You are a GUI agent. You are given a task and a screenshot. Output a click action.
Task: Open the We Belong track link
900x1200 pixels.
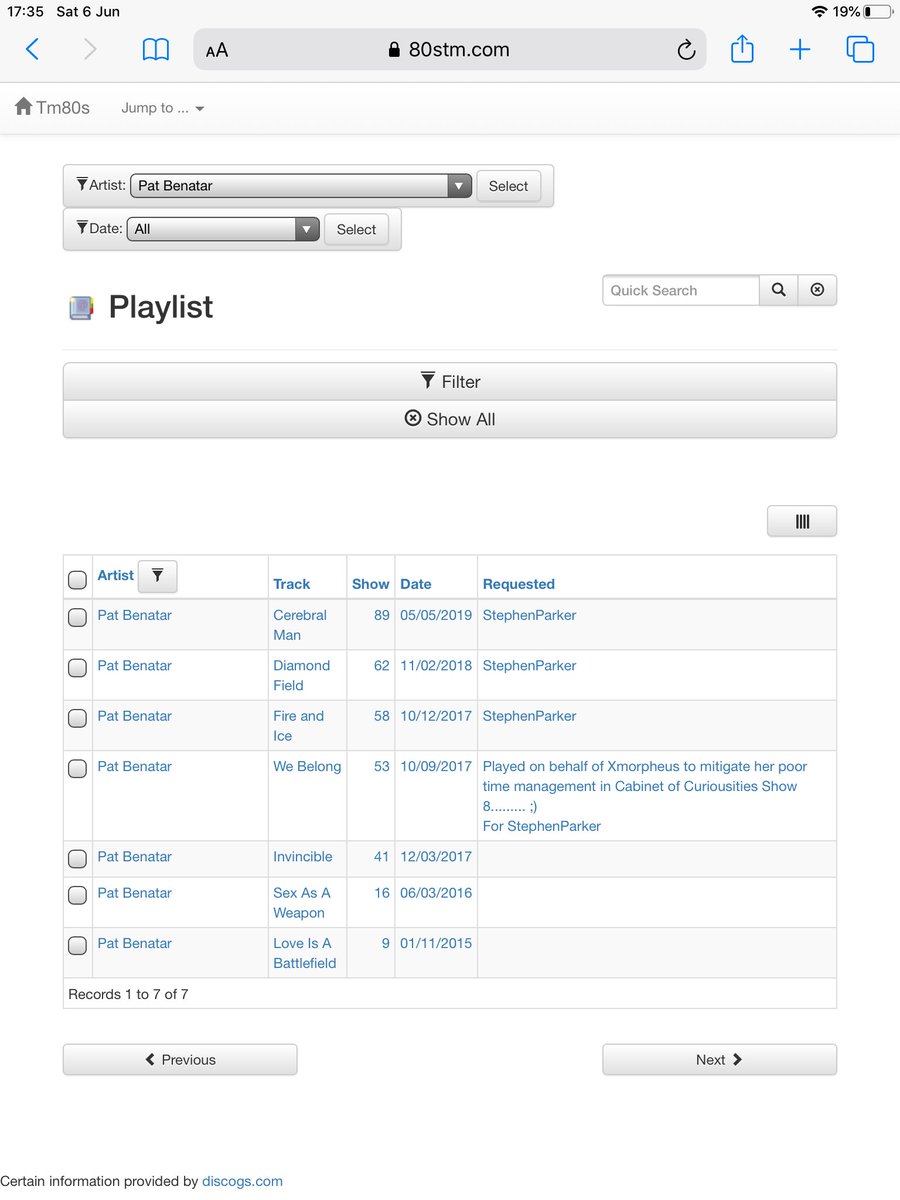click(307, 766)
